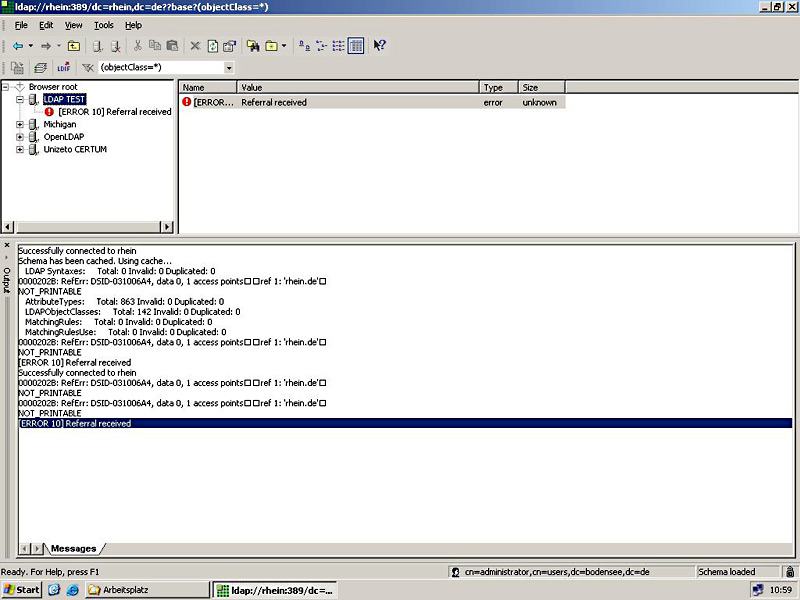Open the Tools menu
This screenshot has width=800, height=600.
pyautogui.click(x=104, y=25)
